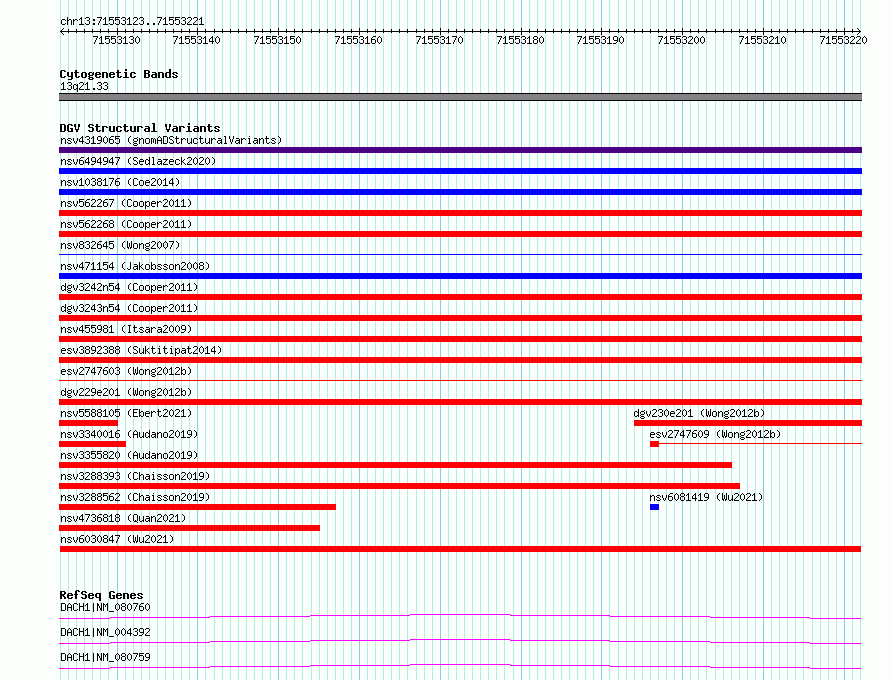Click the chr13:71553123..71553221 region label
The width and height of the screenshot is (890, 680).
pyautogui.click(x=132, y=22)
